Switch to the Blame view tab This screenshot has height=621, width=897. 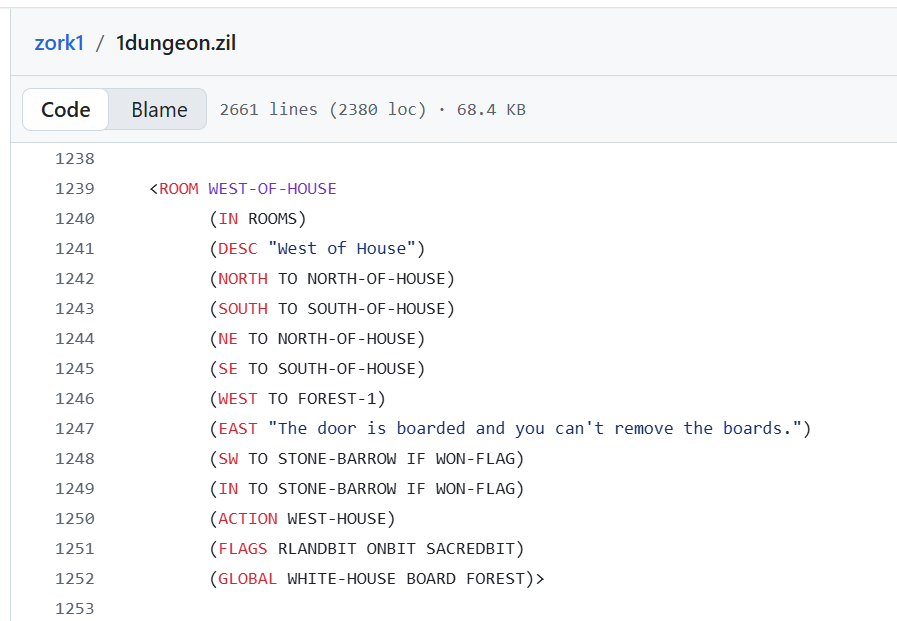[x=159, y=109]
